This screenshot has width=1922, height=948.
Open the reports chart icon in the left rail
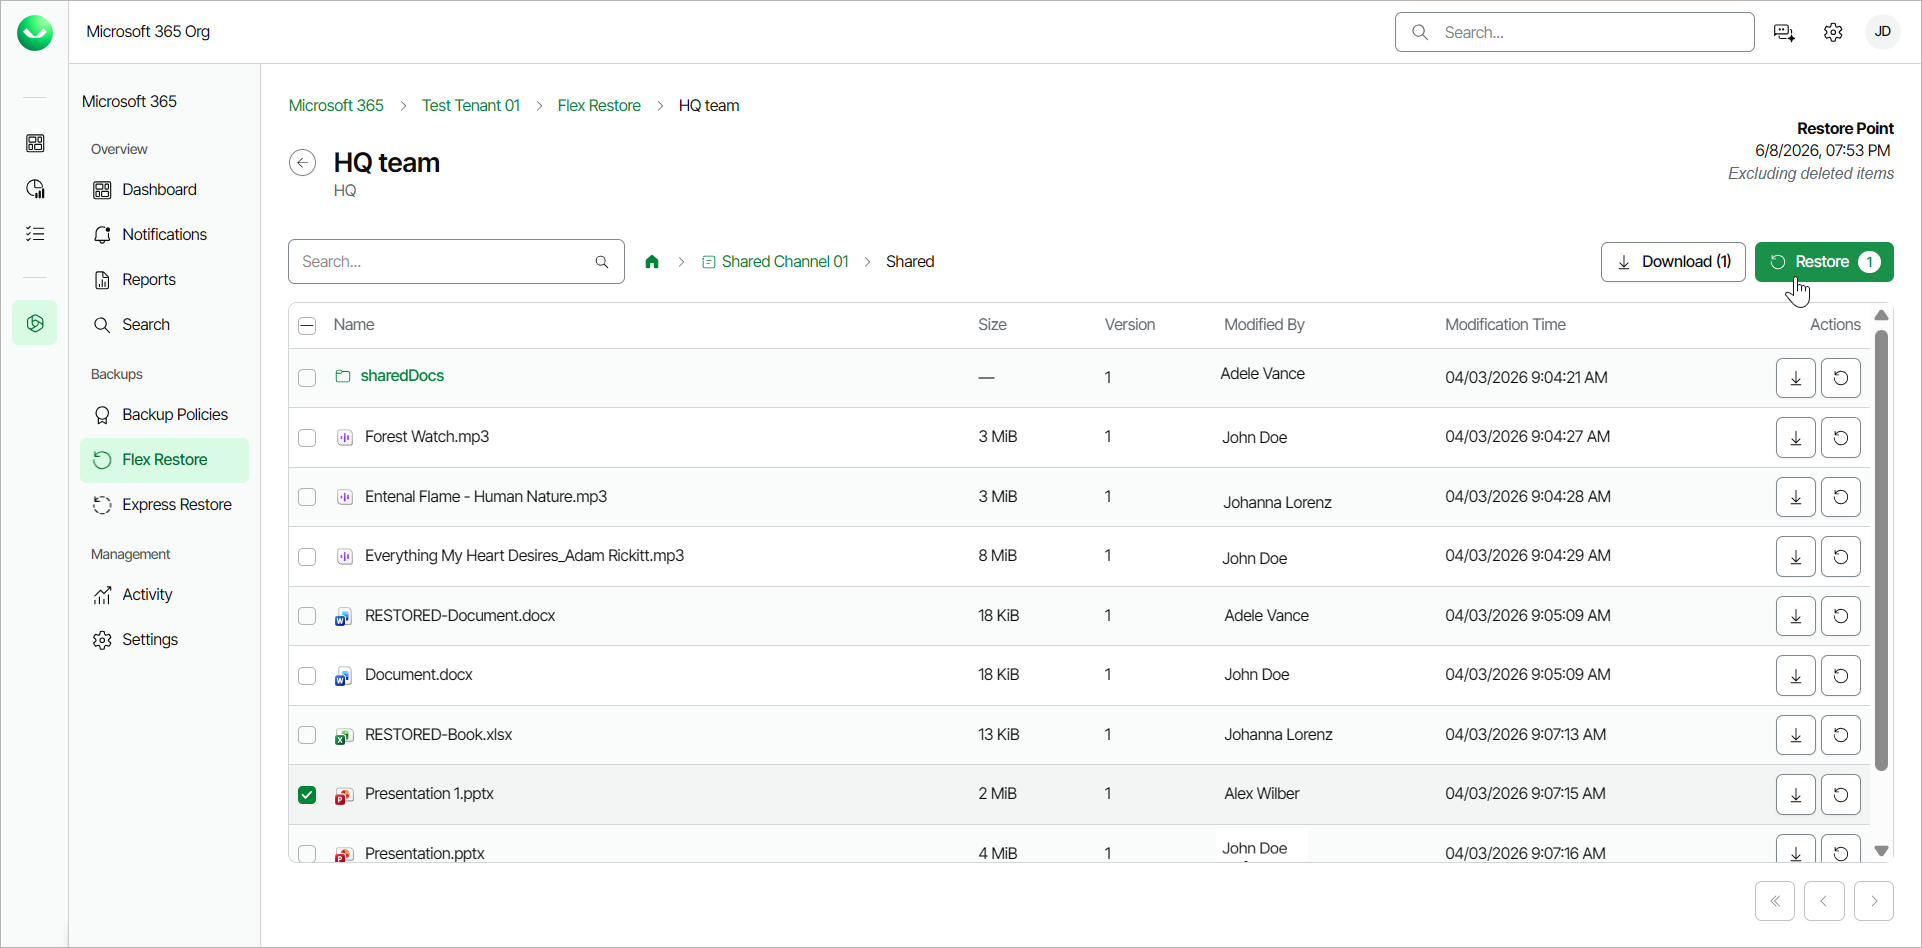(x=35, y=189)
